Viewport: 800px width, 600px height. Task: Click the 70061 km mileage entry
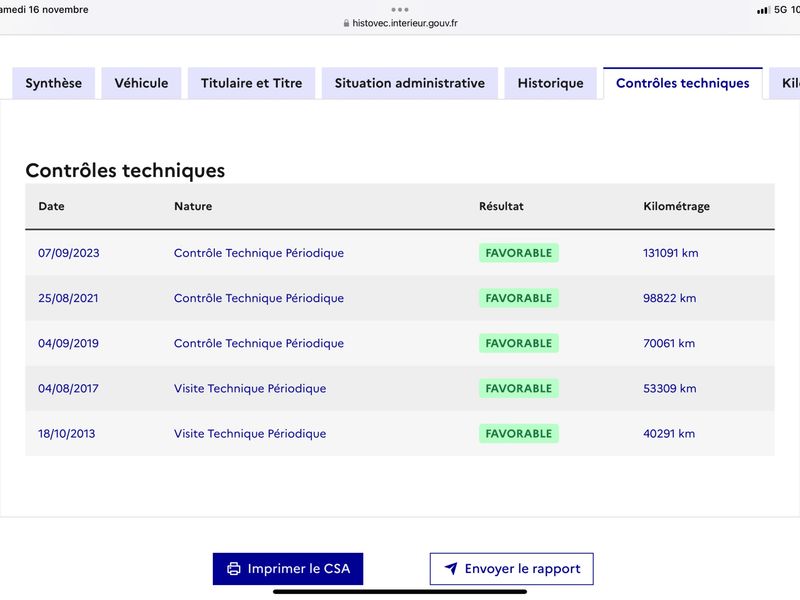pos(669,343)
